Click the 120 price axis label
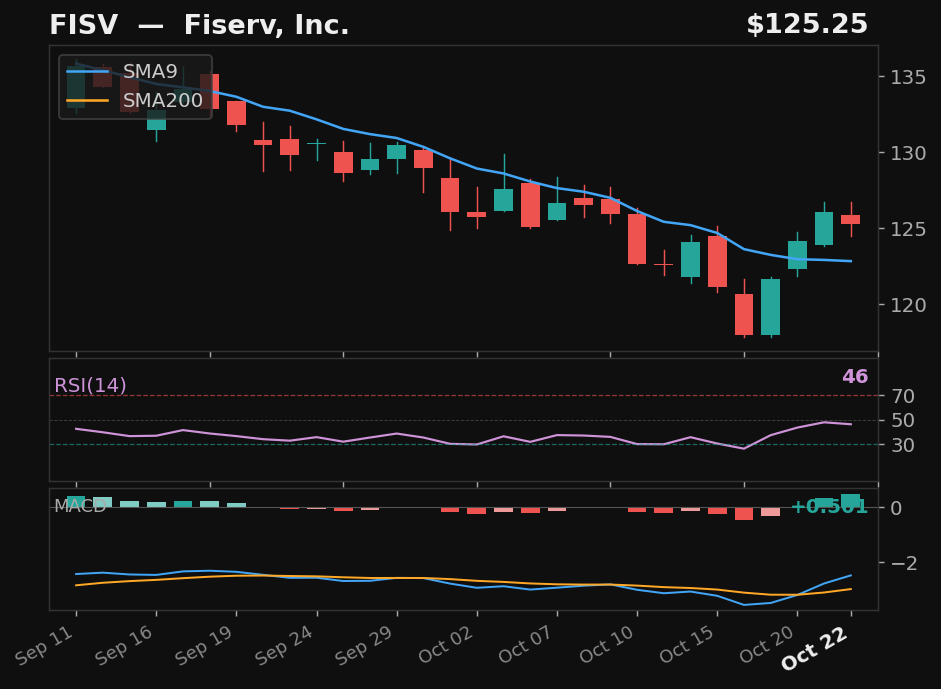 point(908,305)
